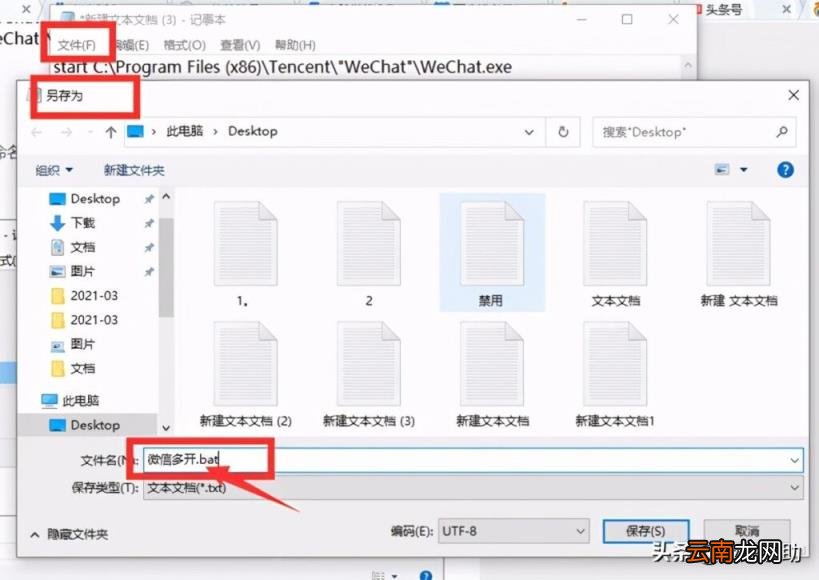
Task: Select the file 新建文本文档 (2)
Action: click(245, 375)
